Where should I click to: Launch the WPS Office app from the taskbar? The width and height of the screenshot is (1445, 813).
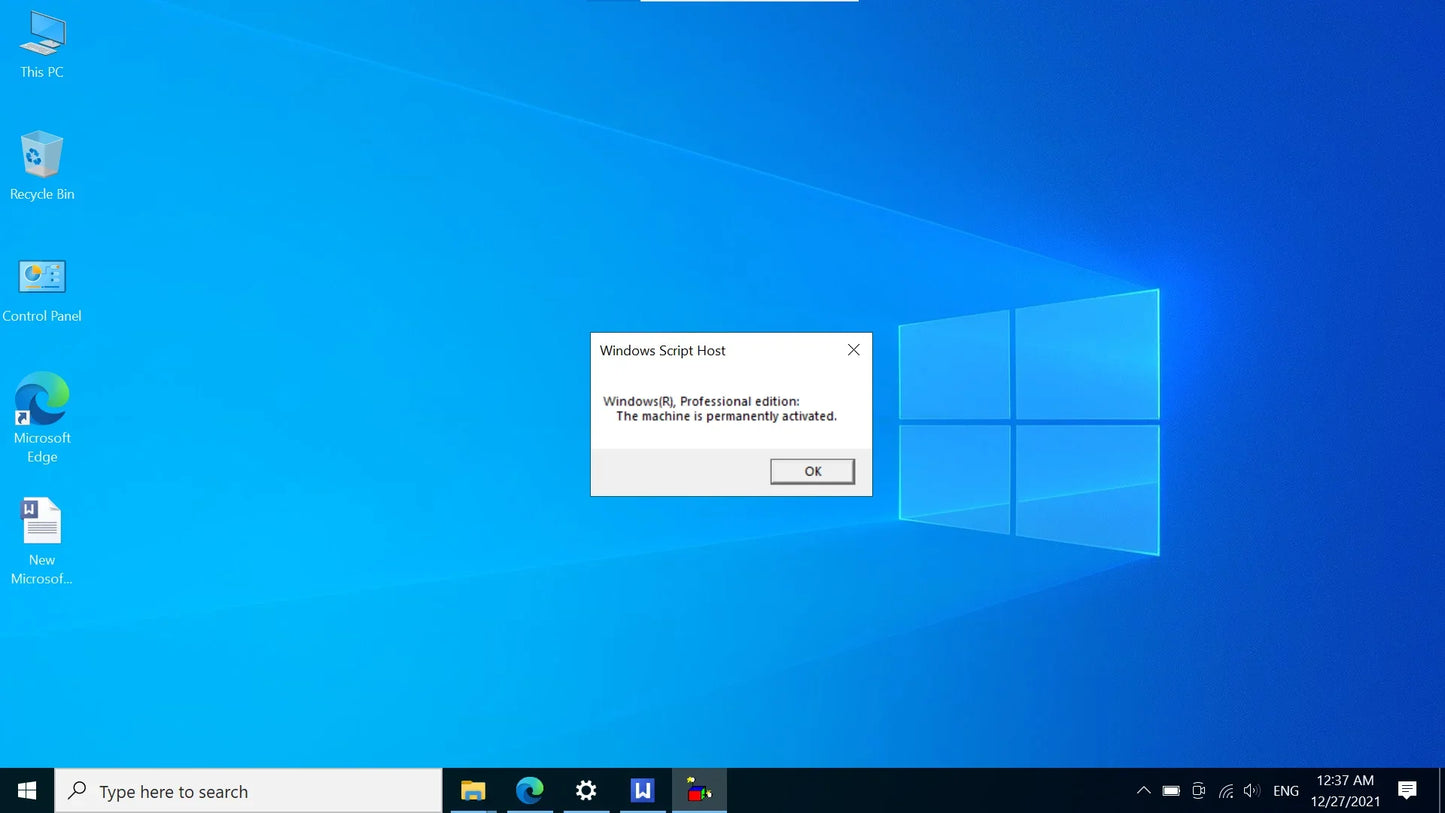pyautogui.click(x=642, y=790)
